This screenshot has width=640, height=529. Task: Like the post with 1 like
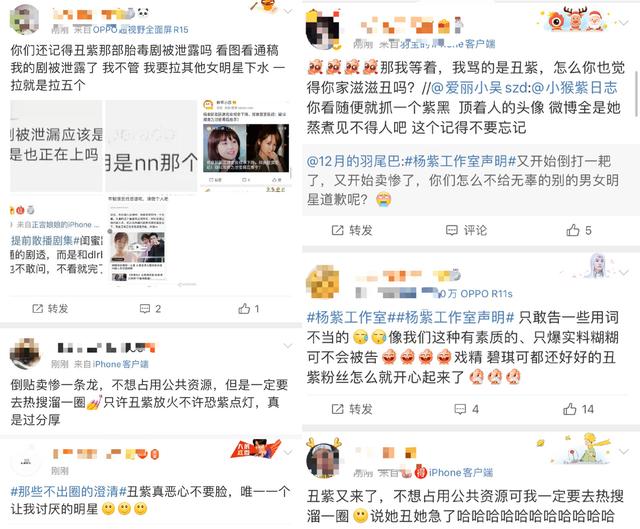coord(249,309)
